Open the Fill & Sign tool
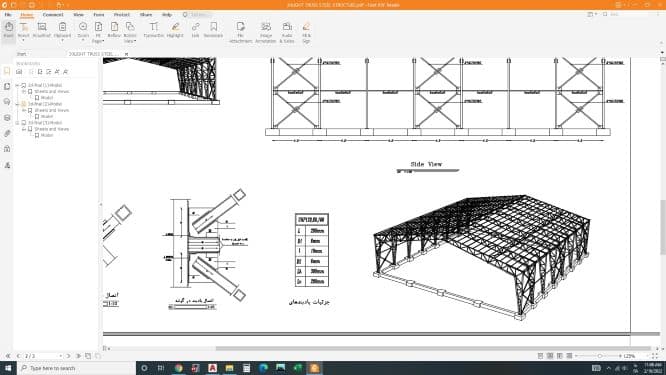The image size is (666, 375). 306,32
